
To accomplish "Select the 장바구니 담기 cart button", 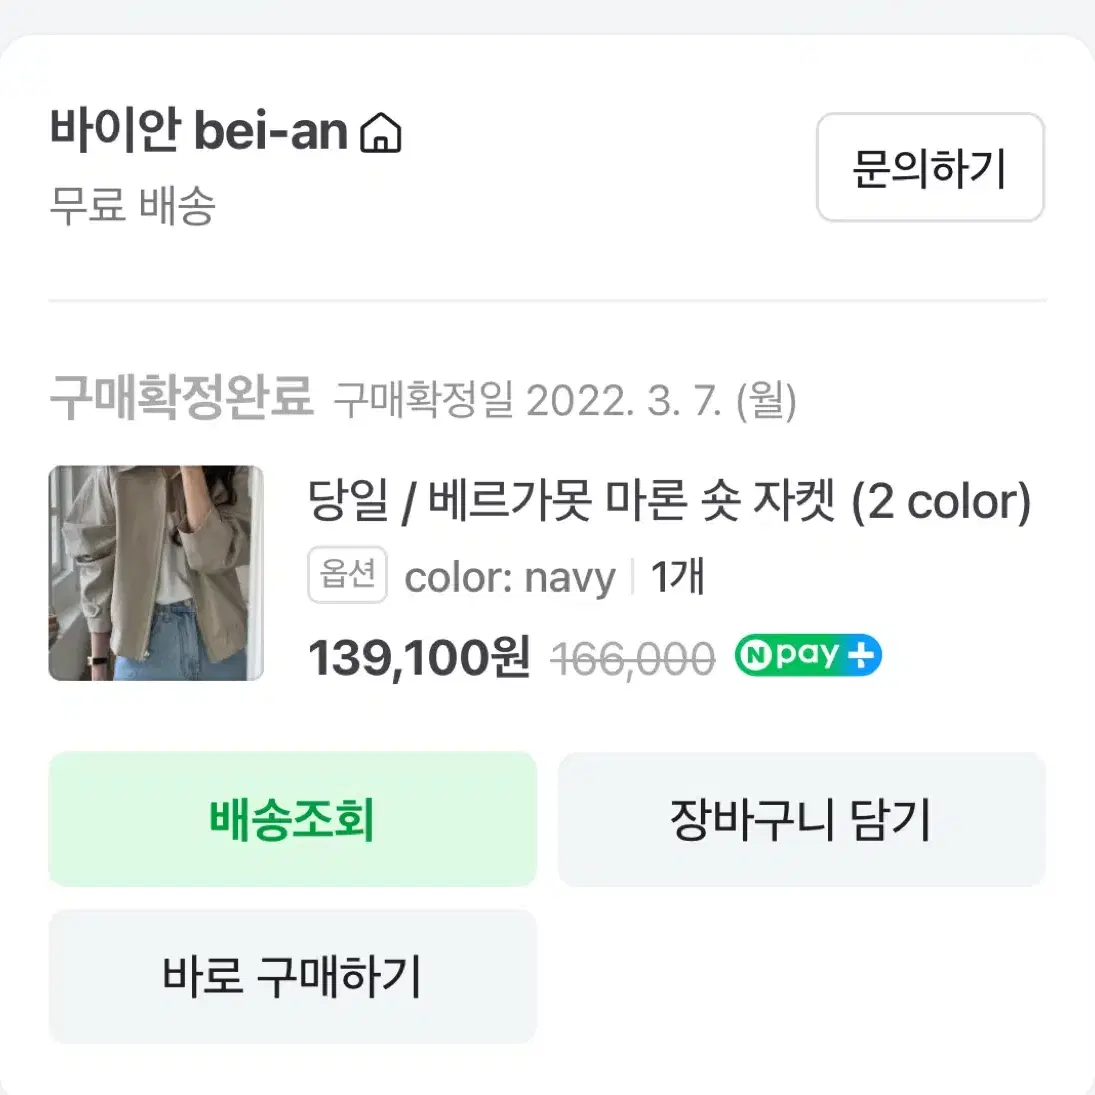I will pos(801,818).
